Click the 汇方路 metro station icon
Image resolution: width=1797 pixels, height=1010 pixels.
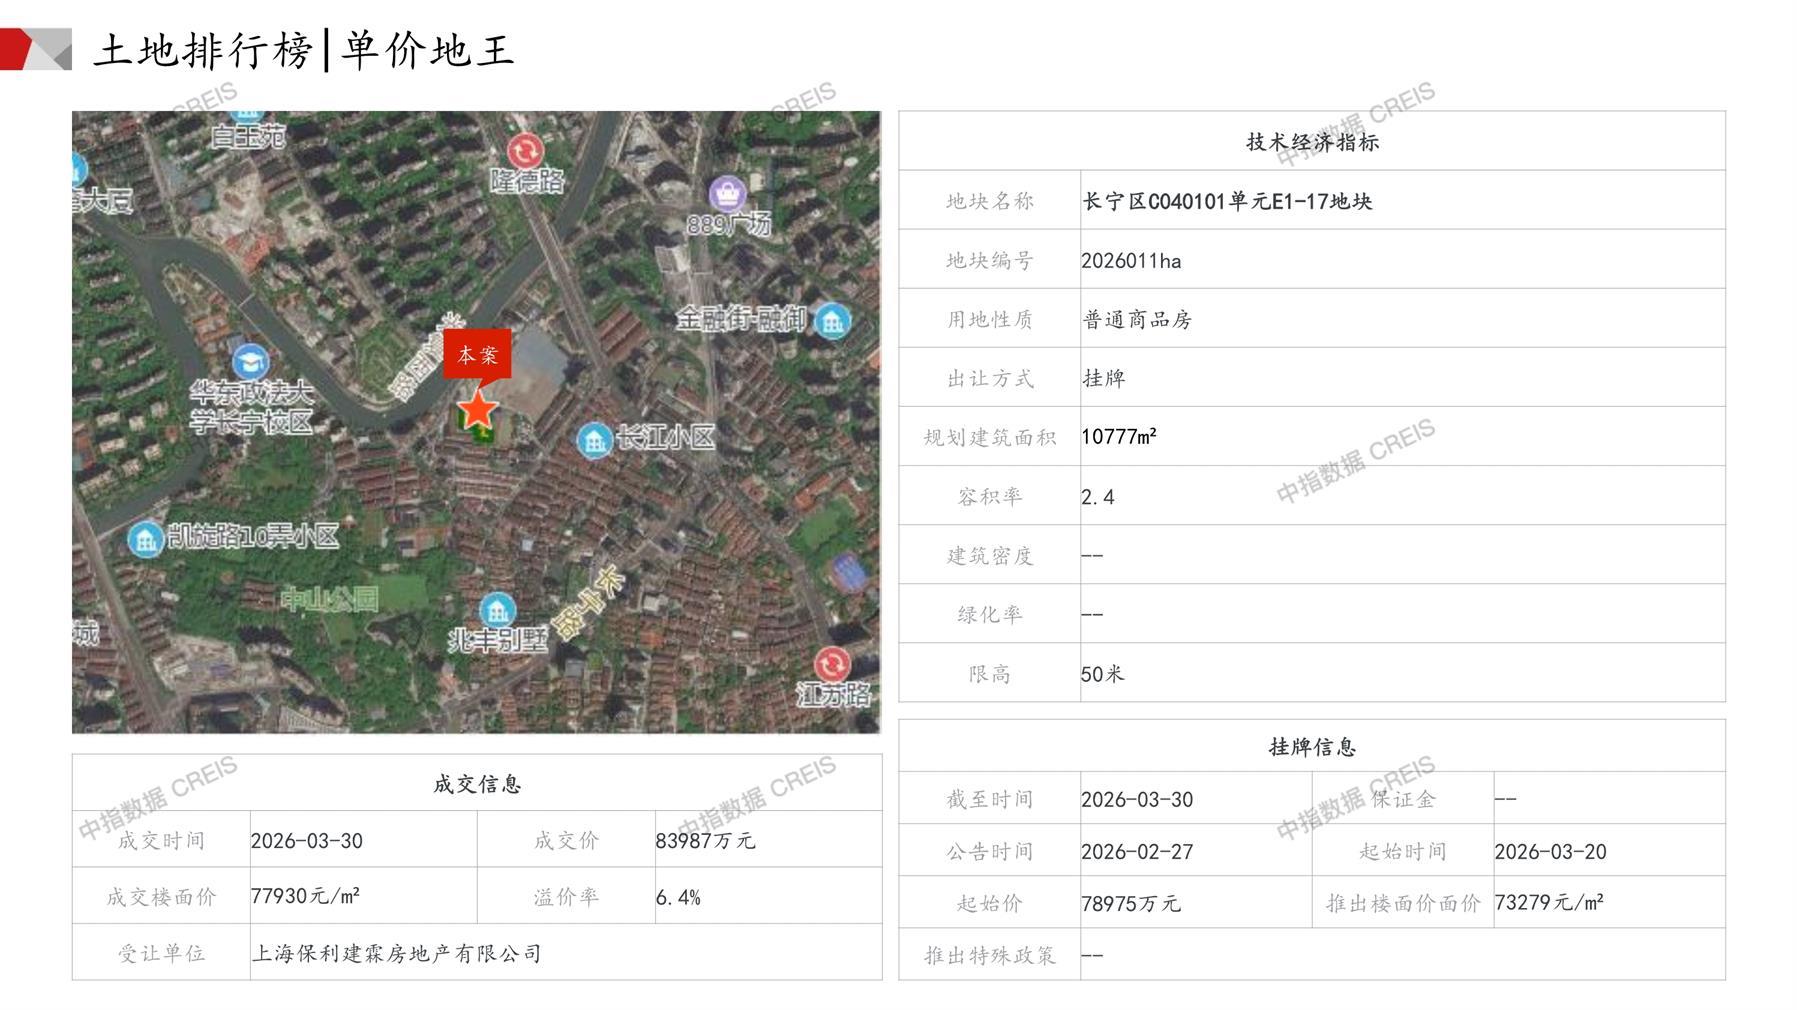(831, 664)
